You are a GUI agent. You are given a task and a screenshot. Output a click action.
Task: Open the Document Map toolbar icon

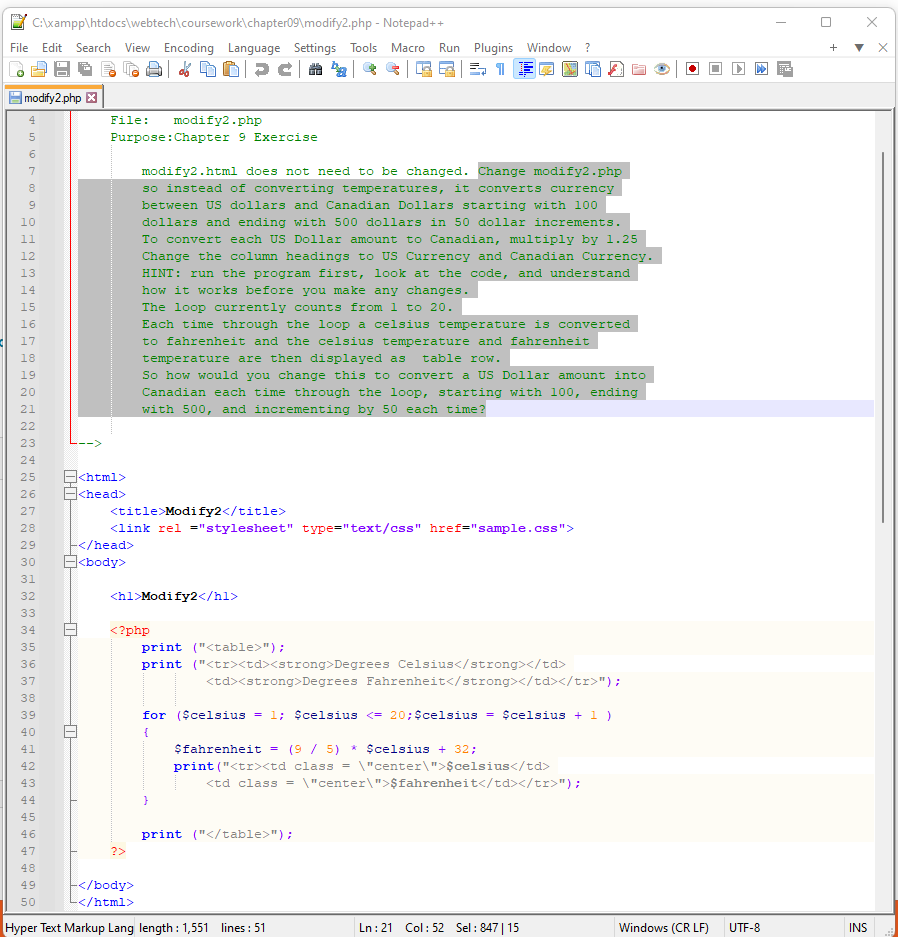[570, 69]
